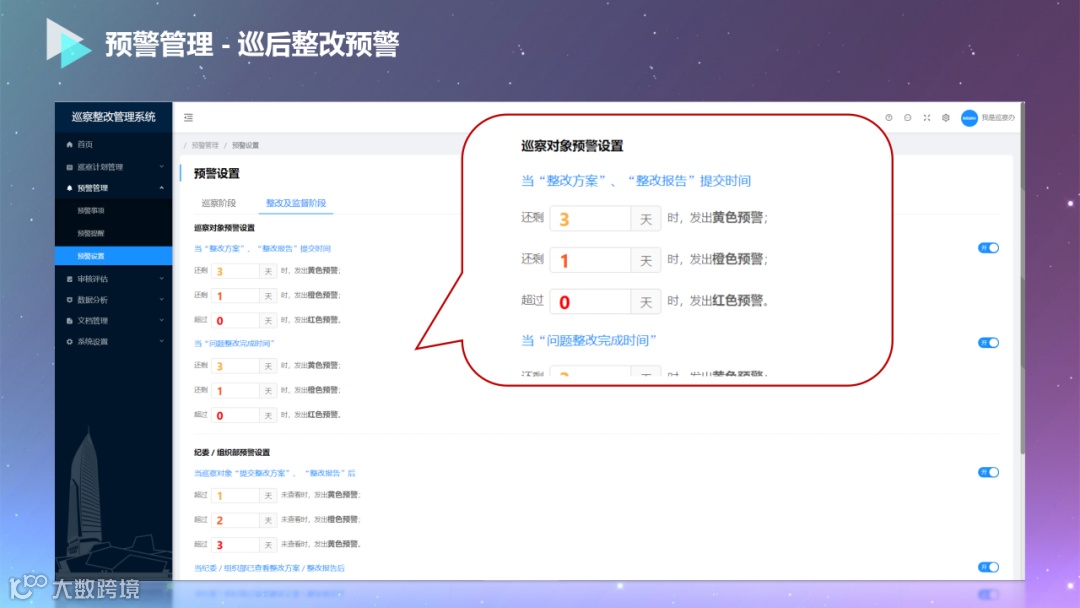Click the blue 当"问题整改完成时间" label in page
The width and height of the screenshot is (1080, 608).
tap(234, 343)
